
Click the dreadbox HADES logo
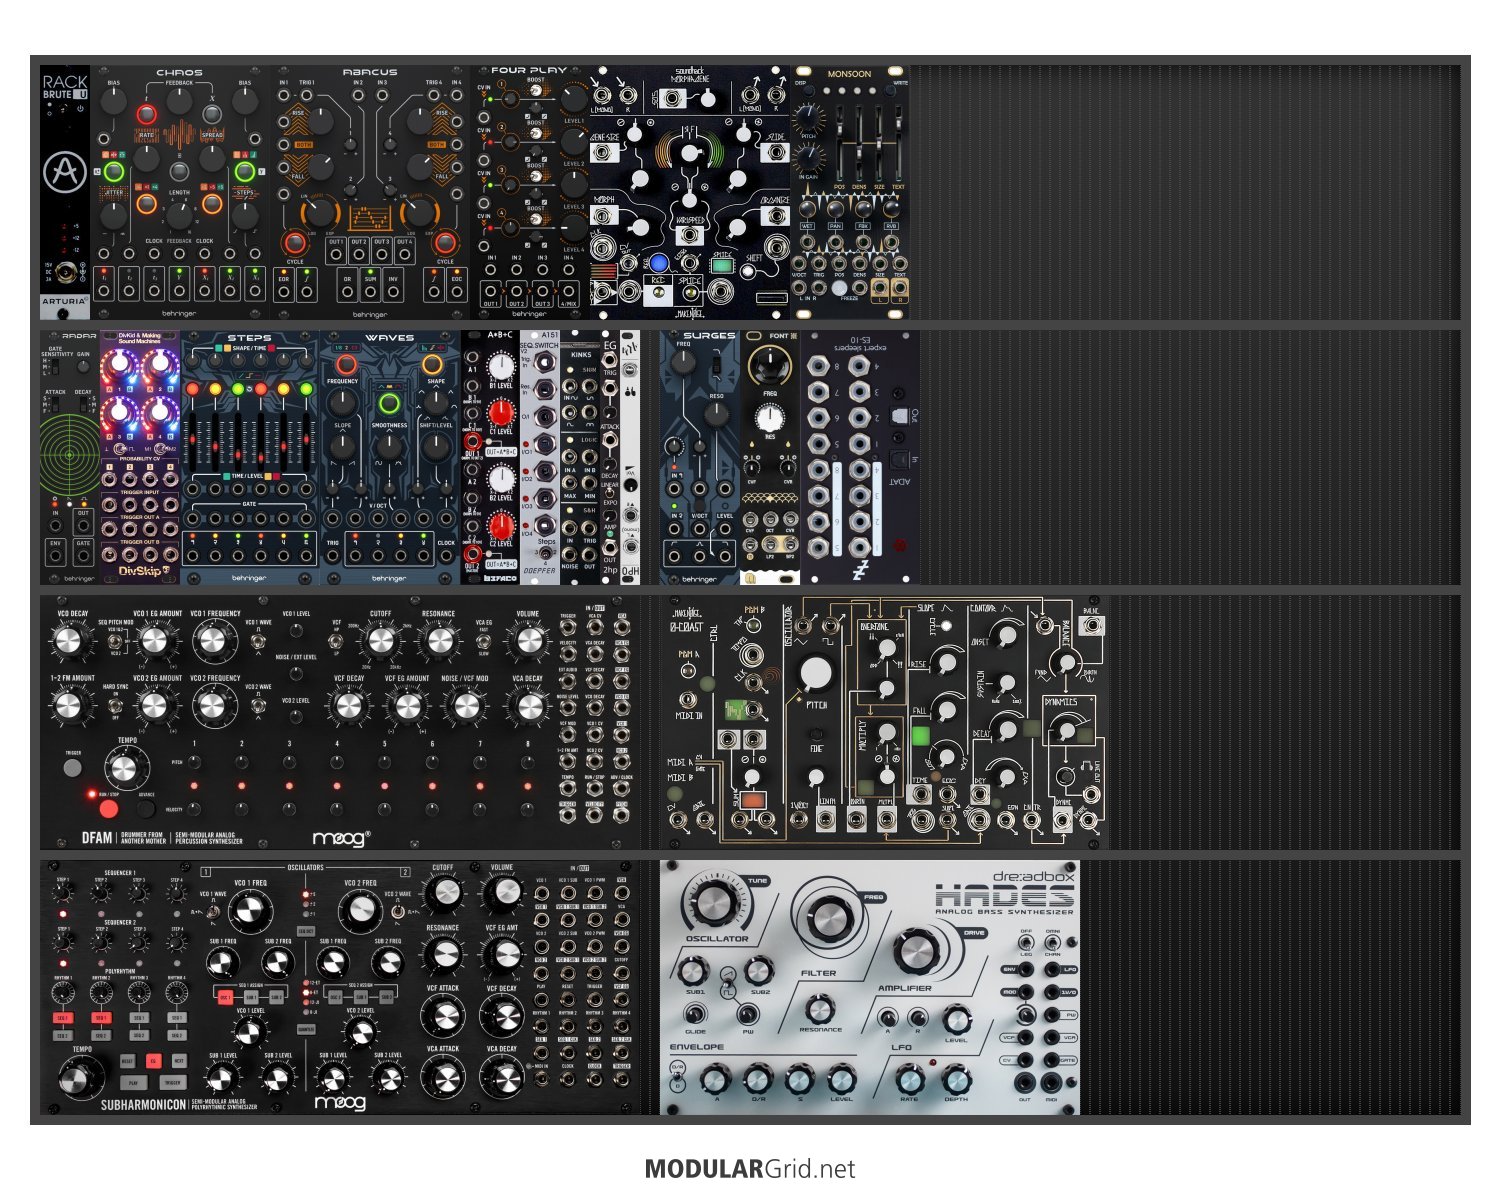click(1003, 892)
